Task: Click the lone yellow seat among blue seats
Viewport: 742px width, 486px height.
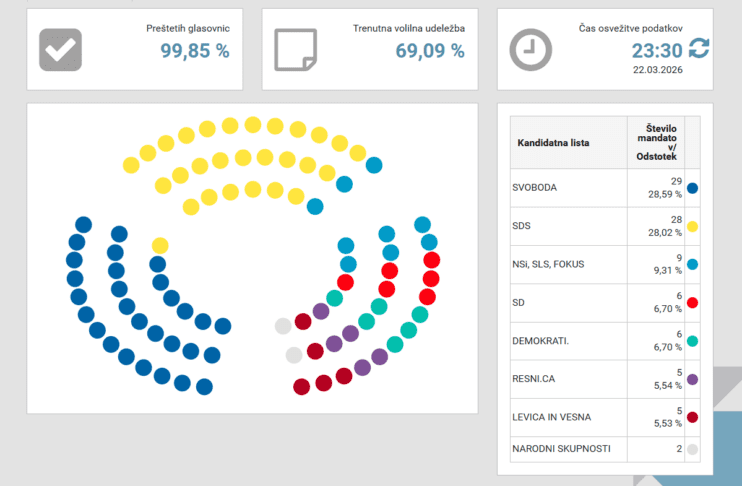Action: (160, 246)
